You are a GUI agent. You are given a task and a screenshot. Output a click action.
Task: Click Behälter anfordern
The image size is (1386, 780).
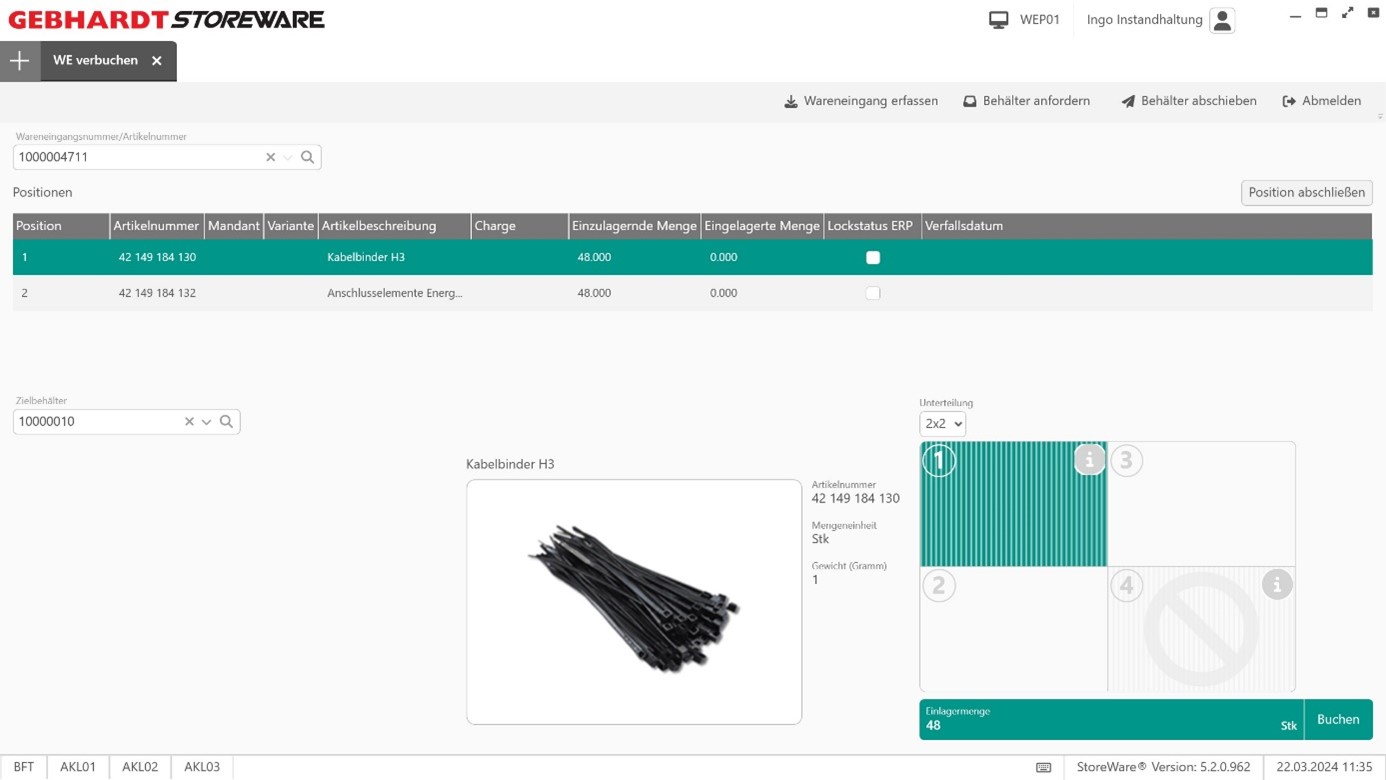tap(1026, 101)
